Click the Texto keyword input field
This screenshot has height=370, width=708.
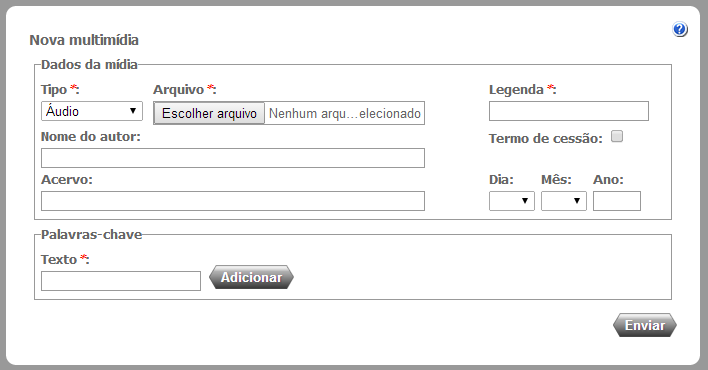point(121,281)
